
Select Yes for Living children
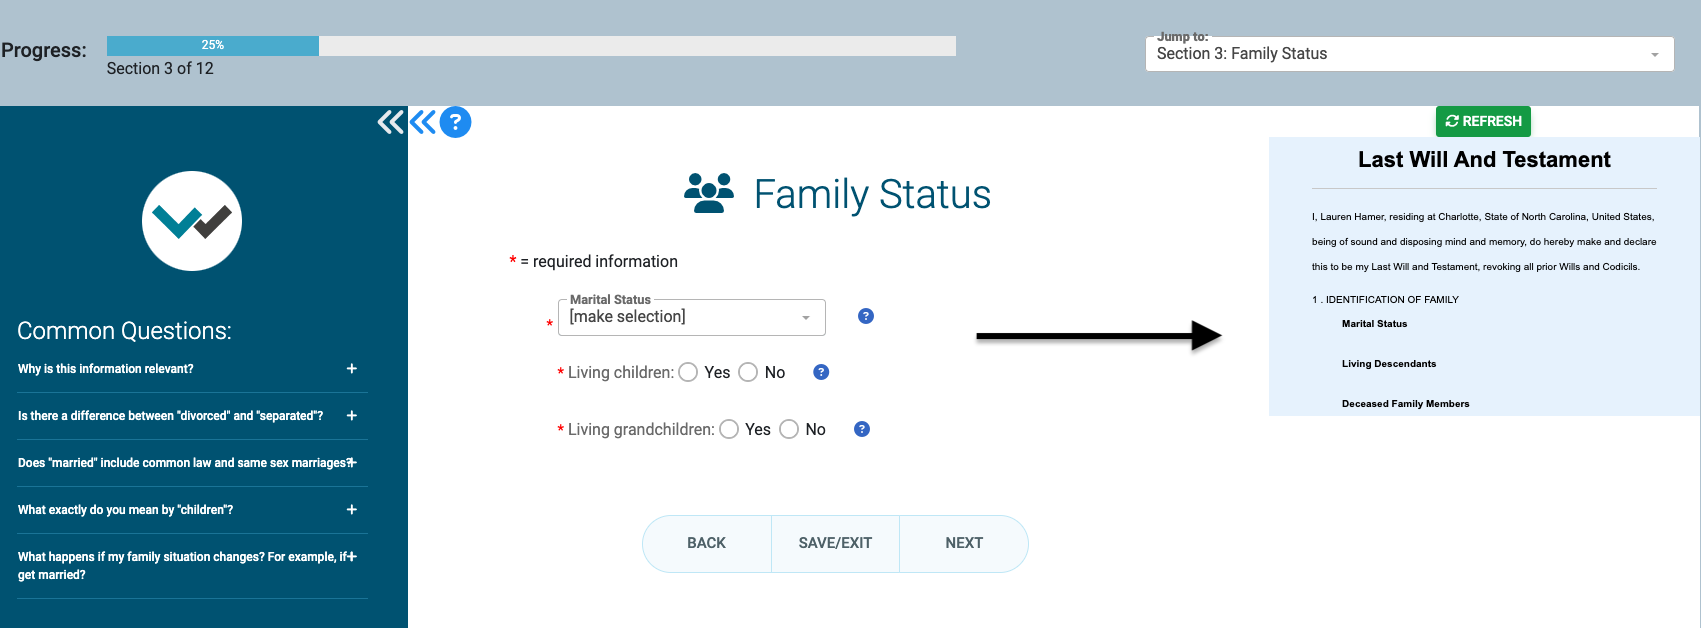(x=688, y=371)
